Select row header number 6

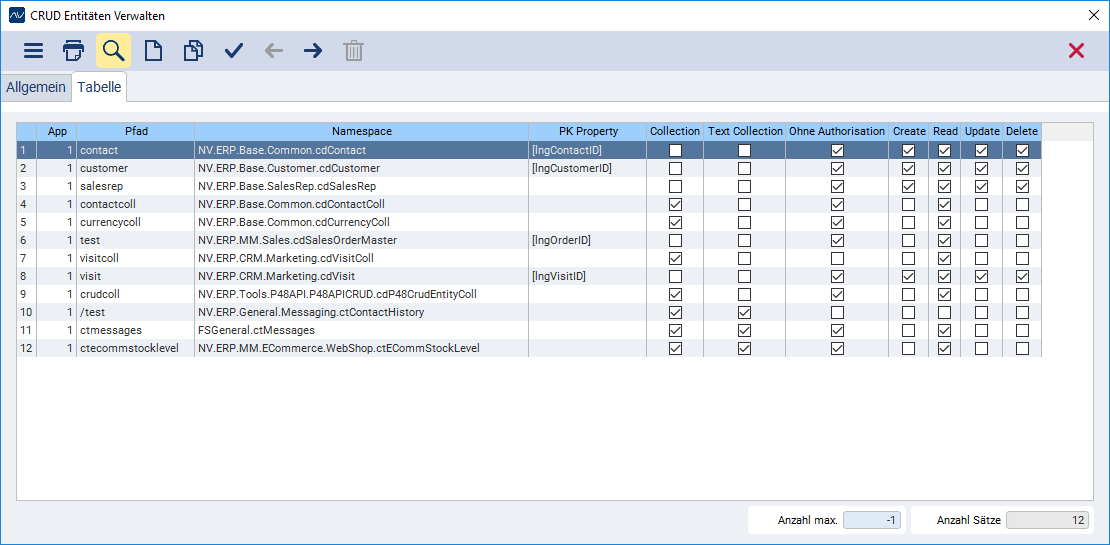(27, 241)
